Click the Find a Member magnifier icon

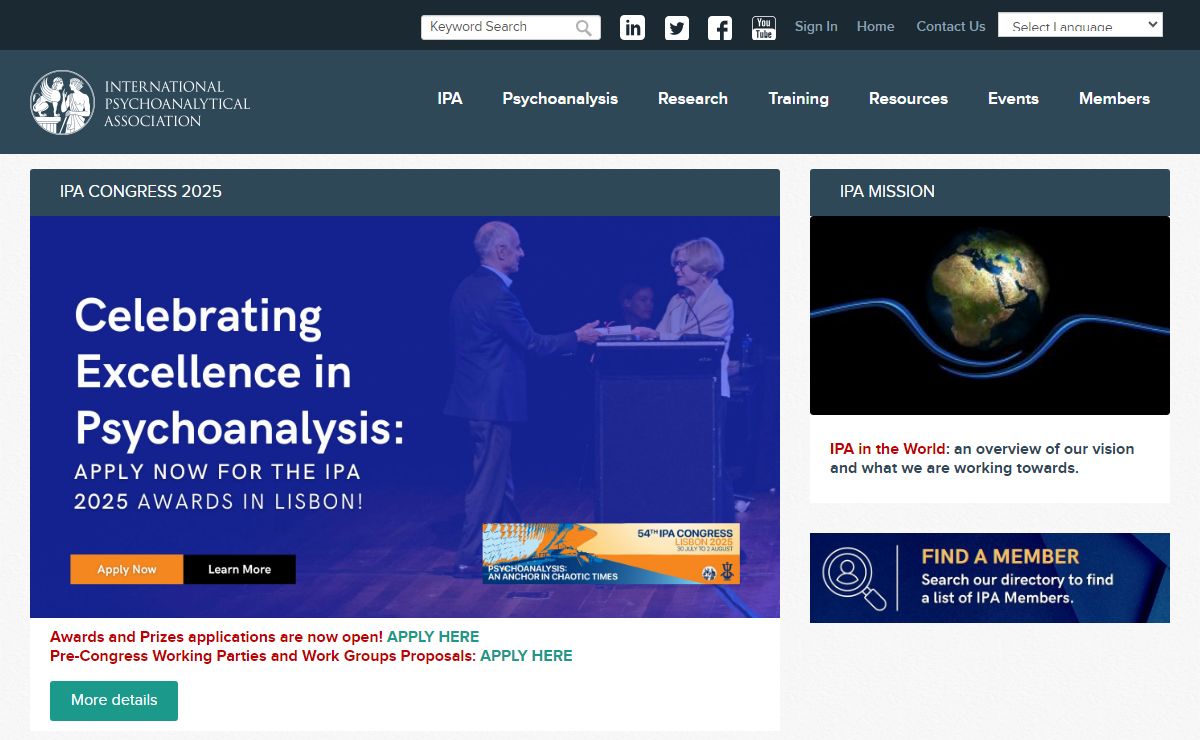click(x=854, y=578)
